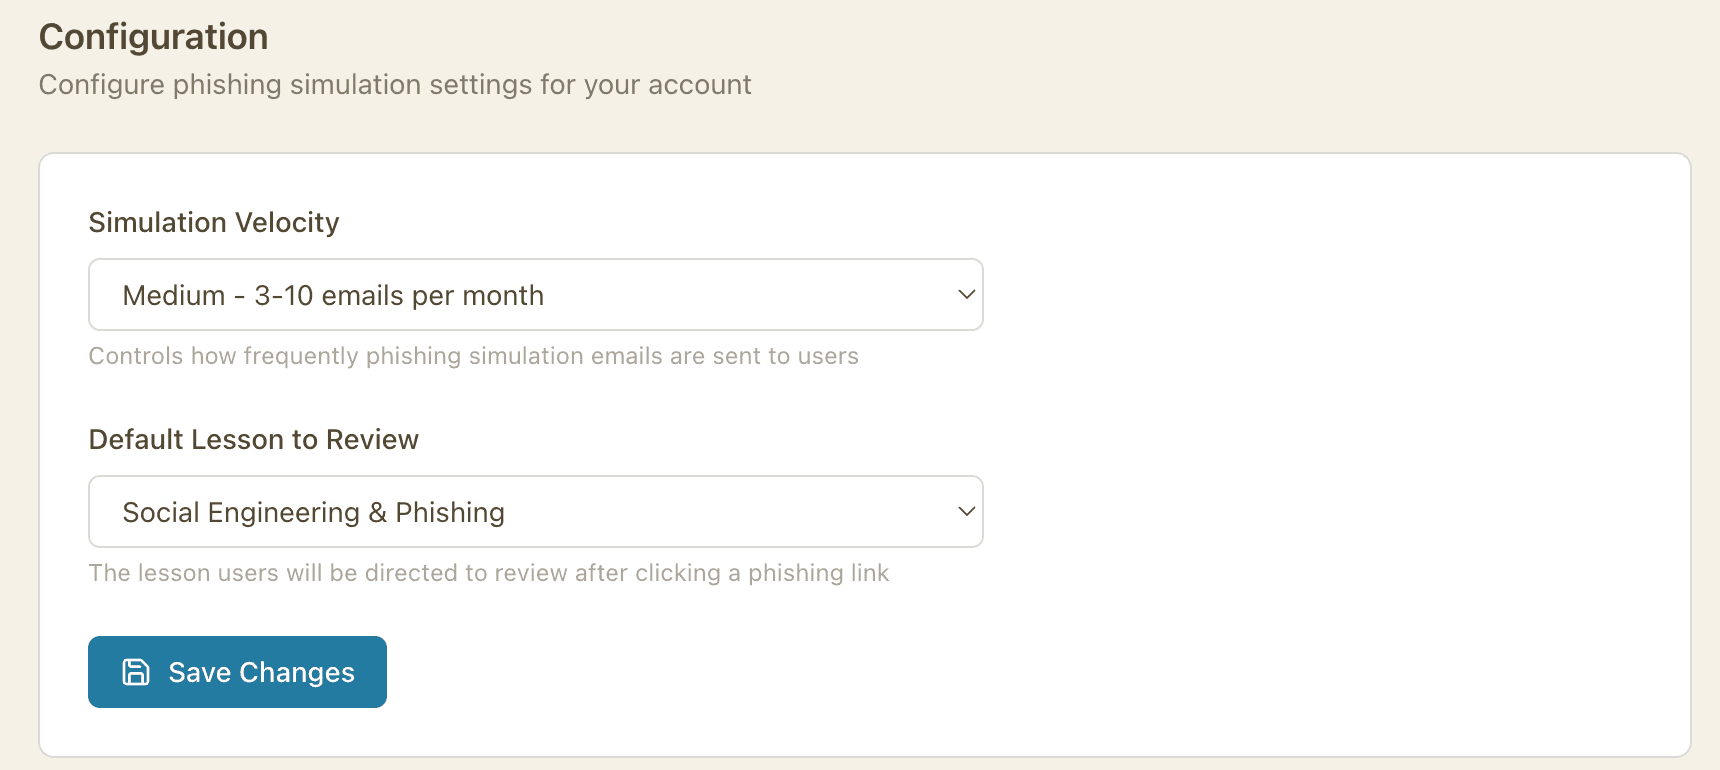This screenshot has width=1720, height=770.
Task: Click the "Default Lesson to Review" label
Action: [253, 439]
